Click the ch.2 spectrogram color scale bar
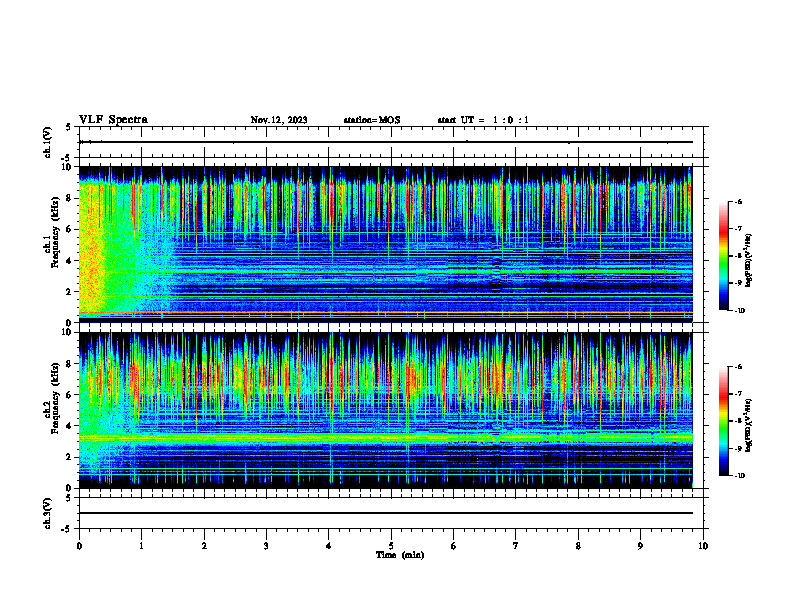 (723, 421)
